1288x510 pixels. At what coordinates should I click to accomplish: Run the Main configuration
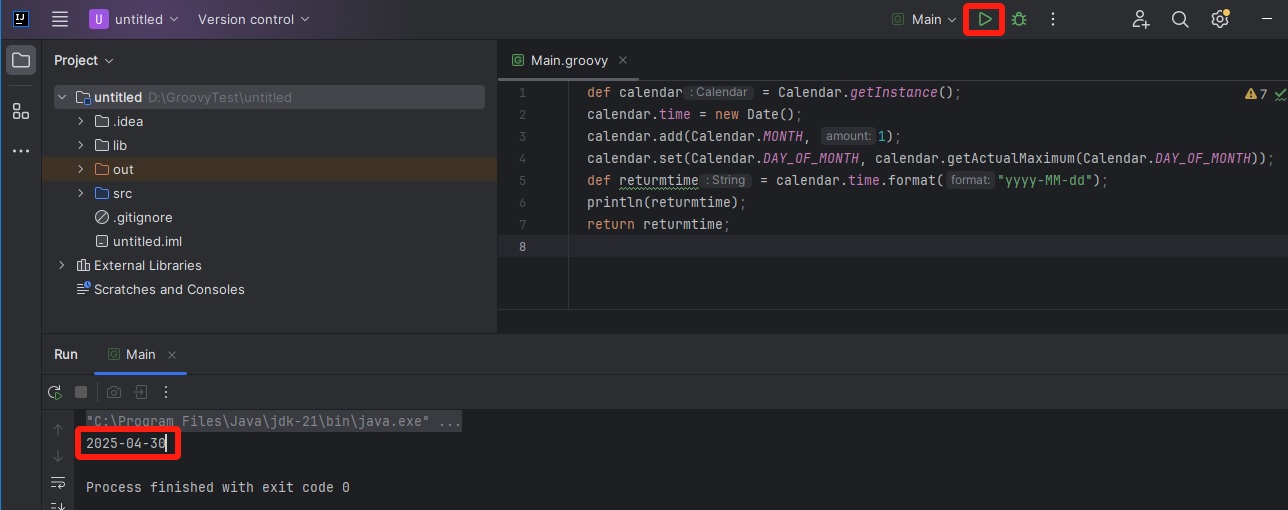(985, 19)
